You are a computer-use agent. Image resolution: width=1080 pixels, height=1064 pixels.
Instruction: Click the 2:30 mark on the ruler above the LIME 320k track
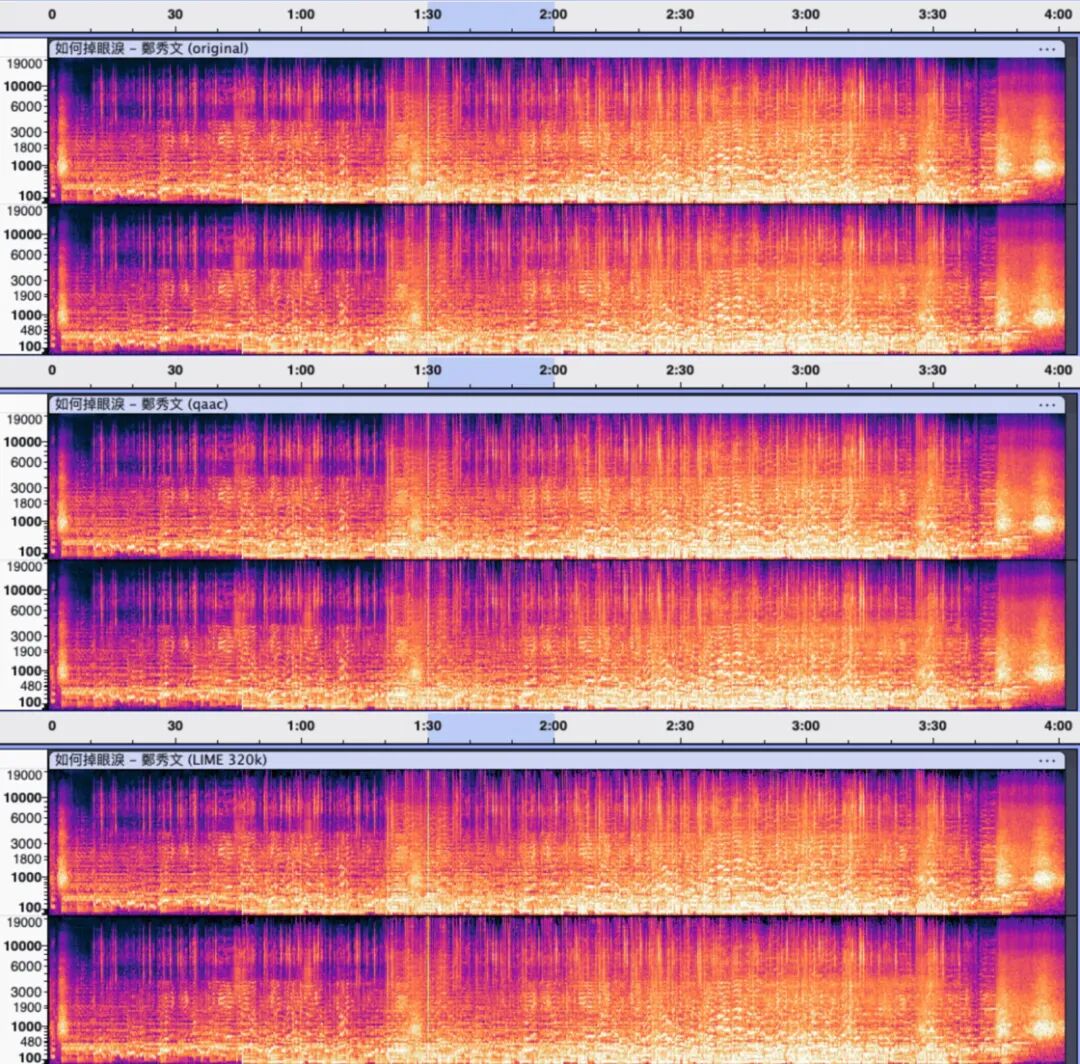[680, 725]
